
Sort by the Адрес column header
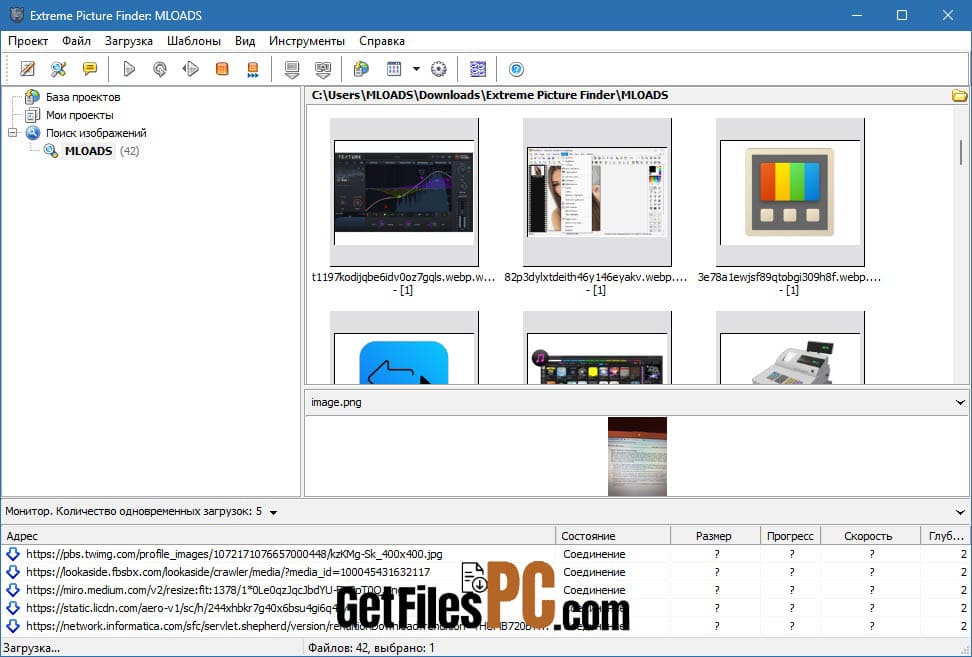(278, 536)
